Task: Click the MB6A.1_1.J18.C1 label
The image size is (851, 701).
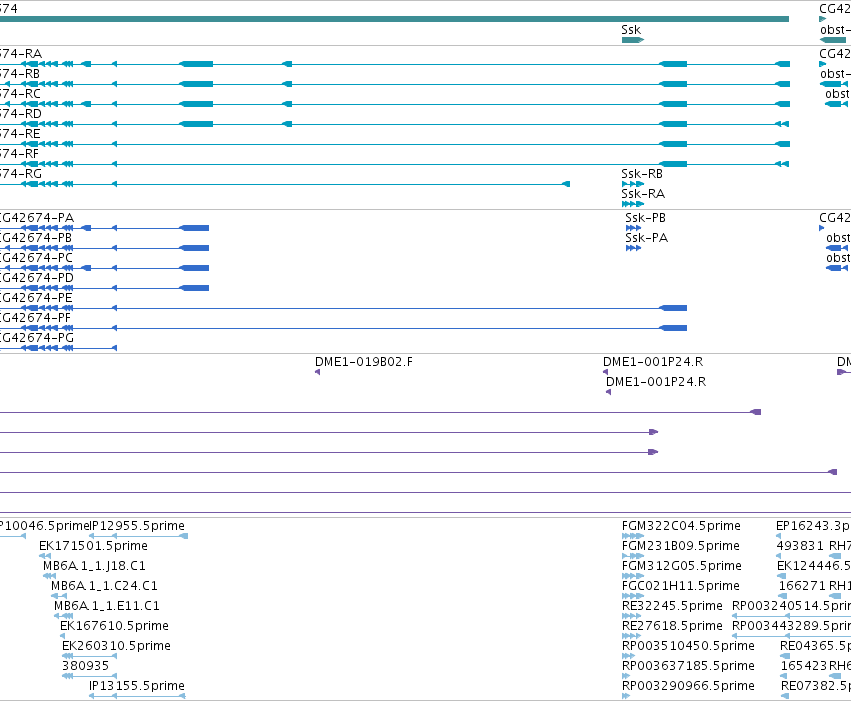Action: click(x=94, y=566)
